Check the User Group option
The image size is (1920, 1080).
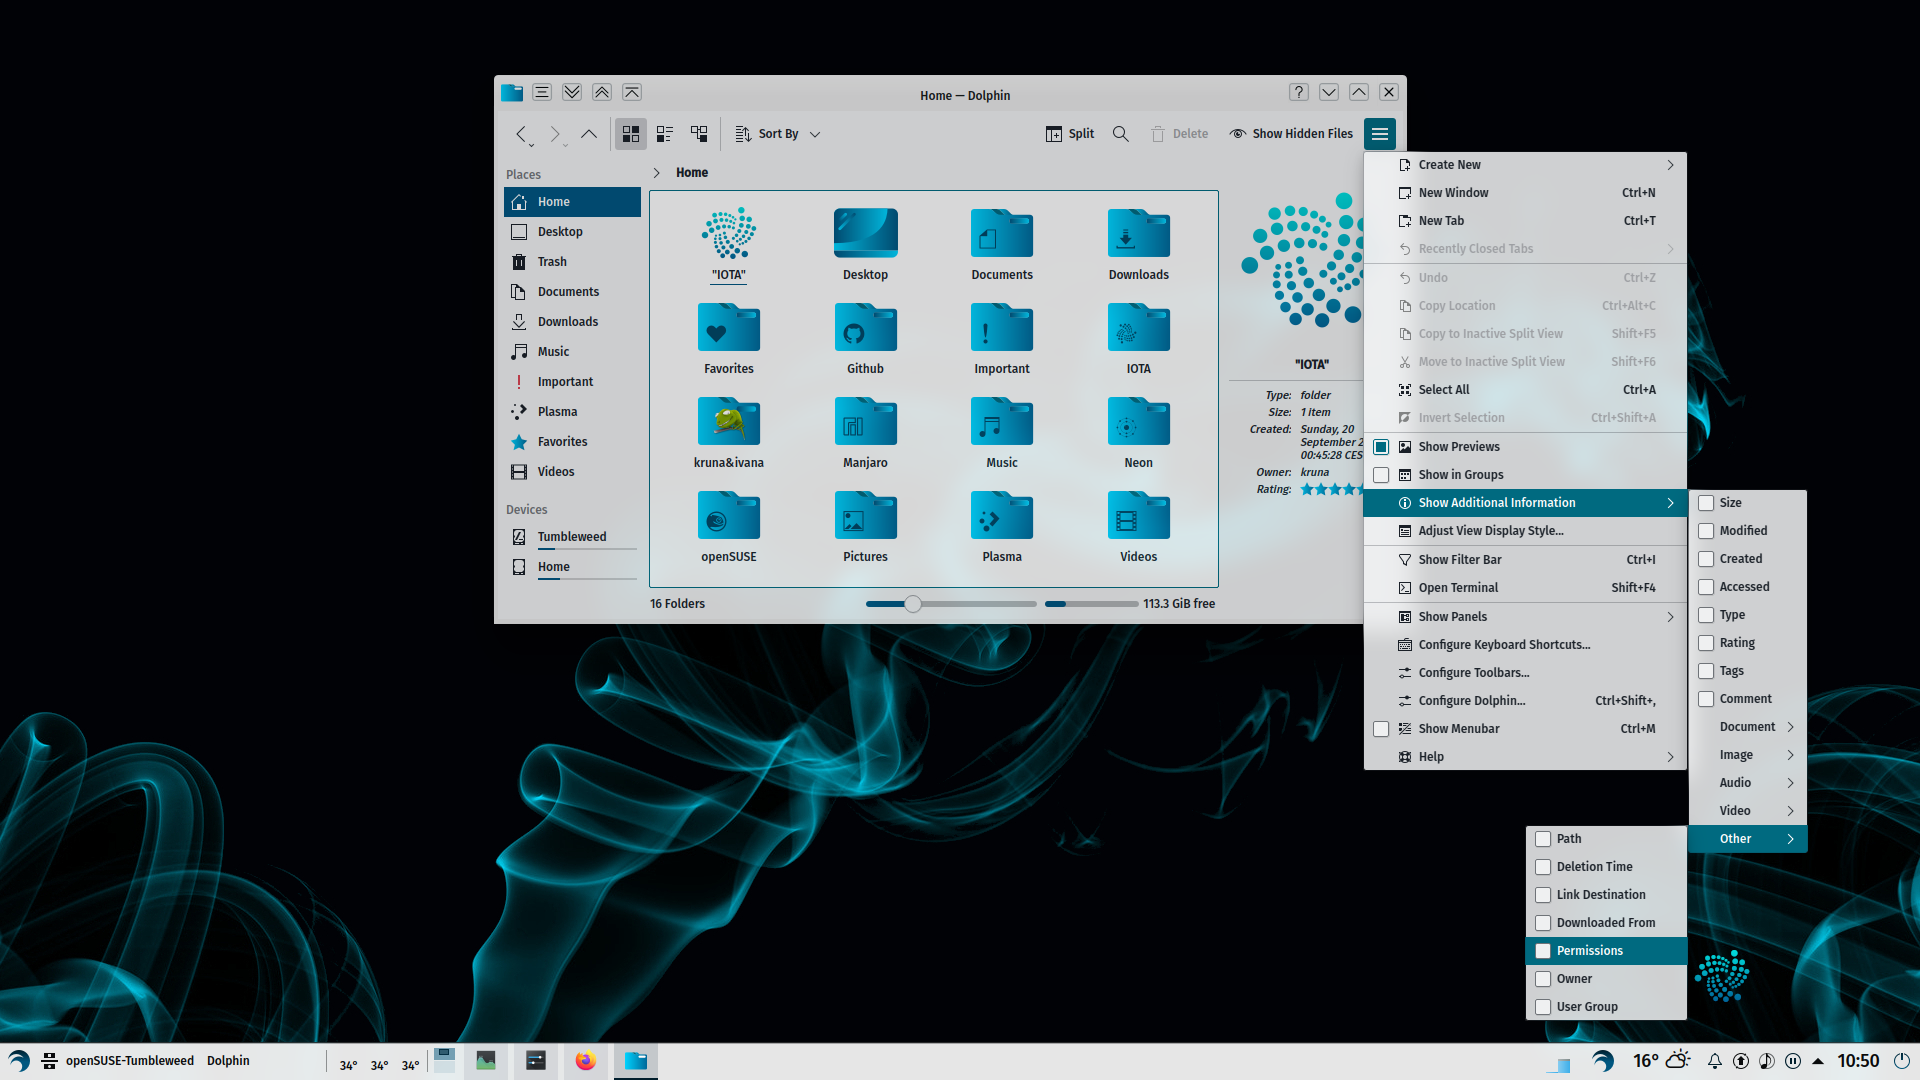(1543, 1007)
